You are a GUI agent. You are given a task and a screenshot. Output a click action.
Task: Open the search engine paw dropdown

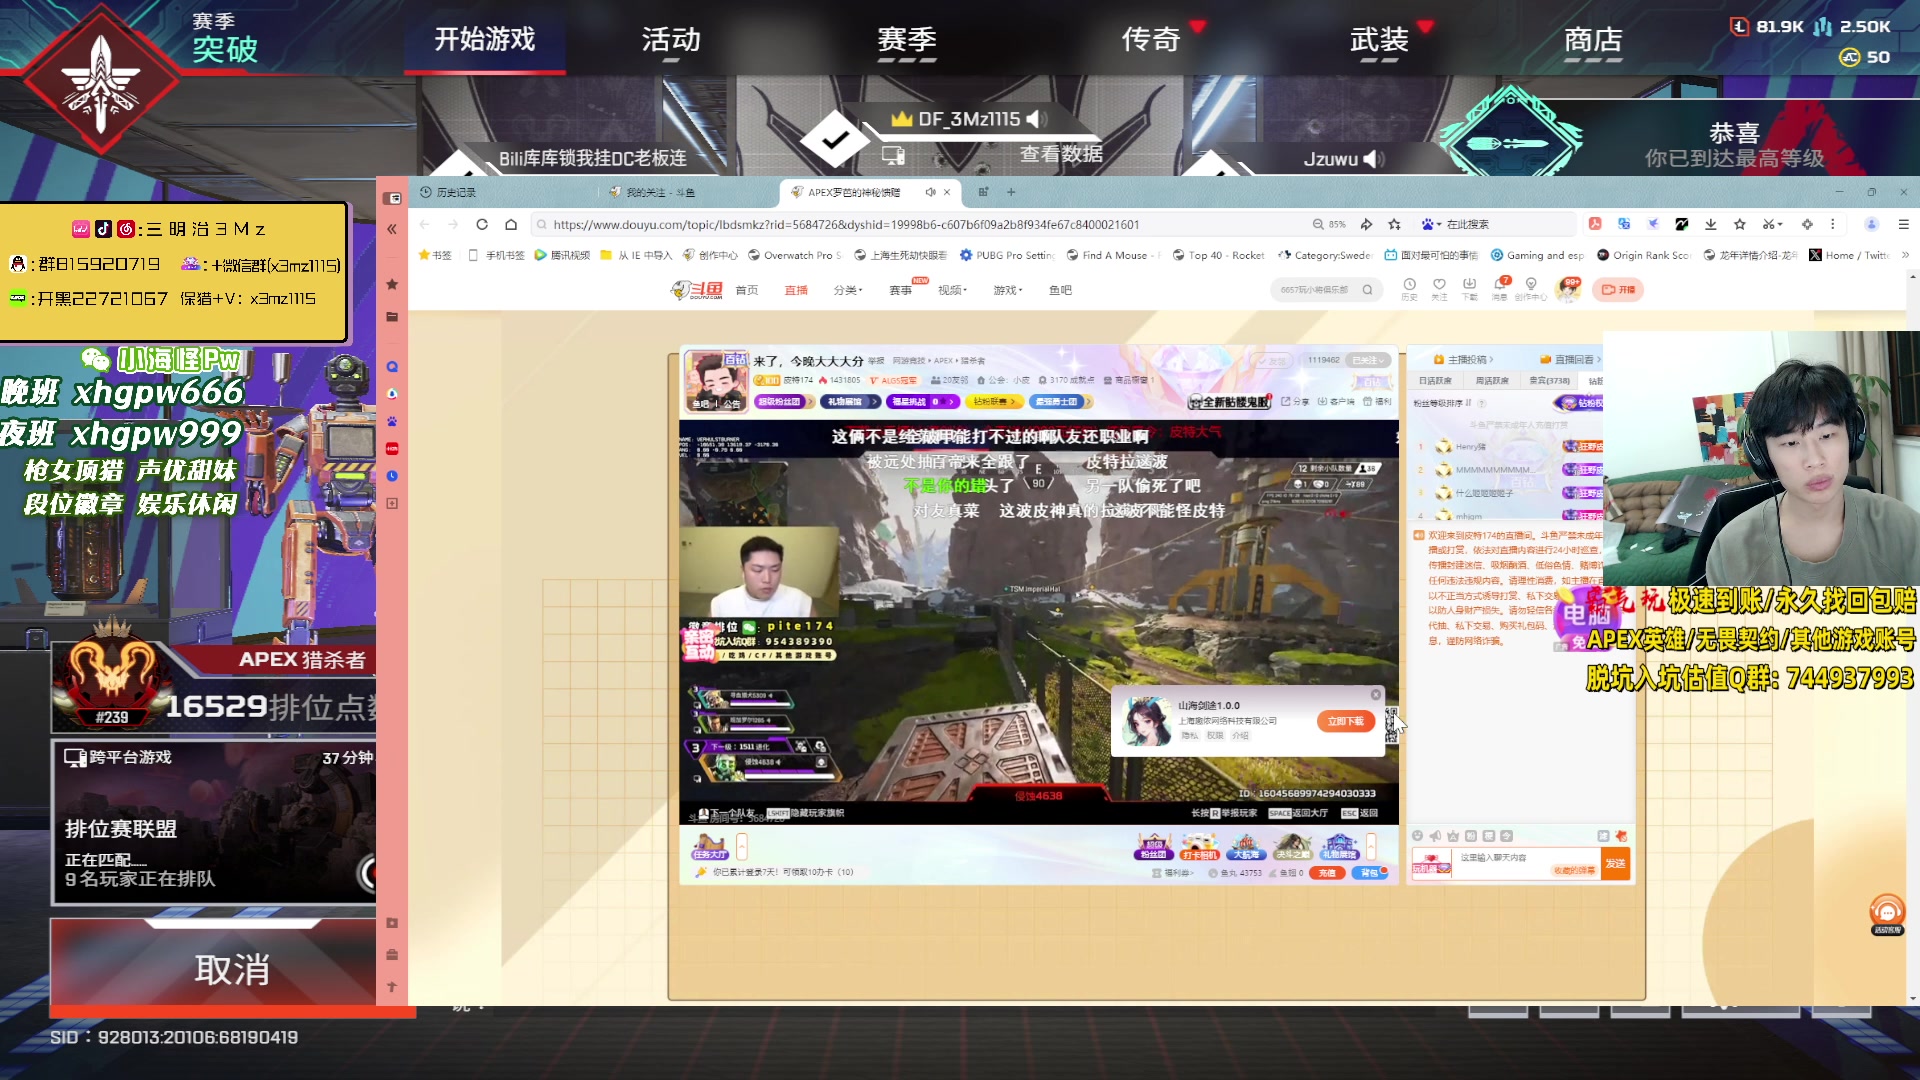(x=1431, y=225)
